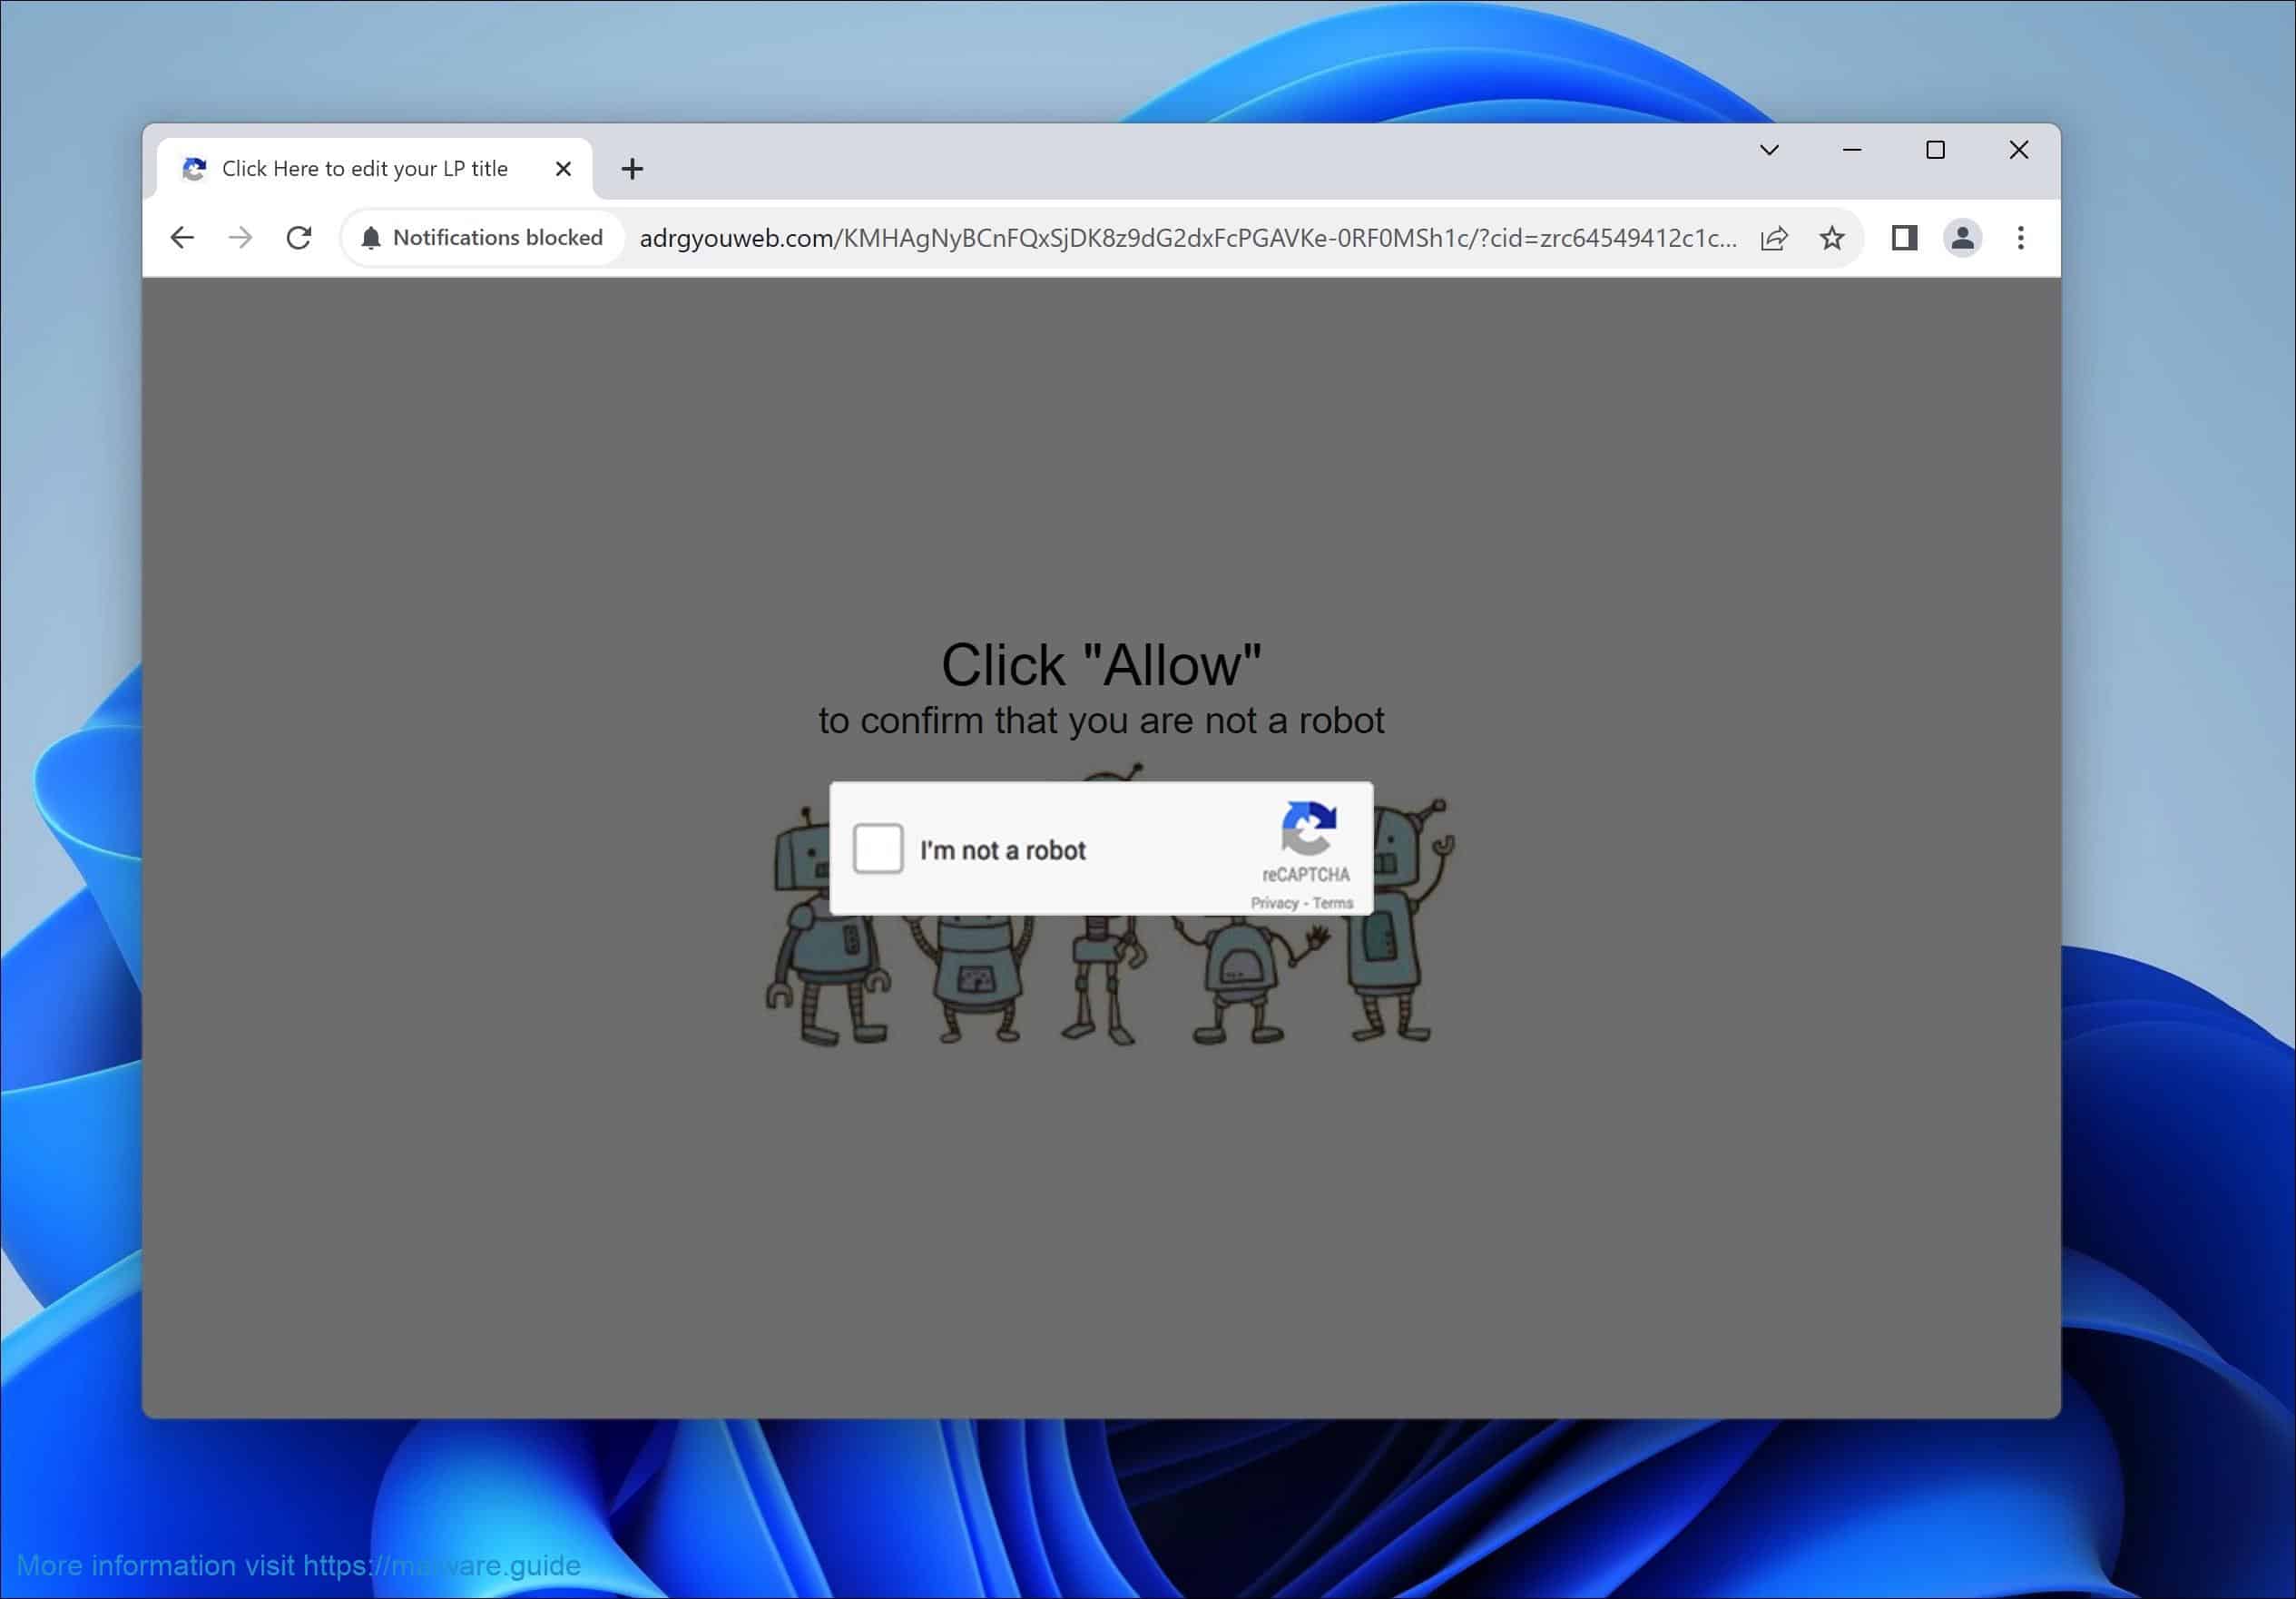Close the browser window

coord(2018,150)
